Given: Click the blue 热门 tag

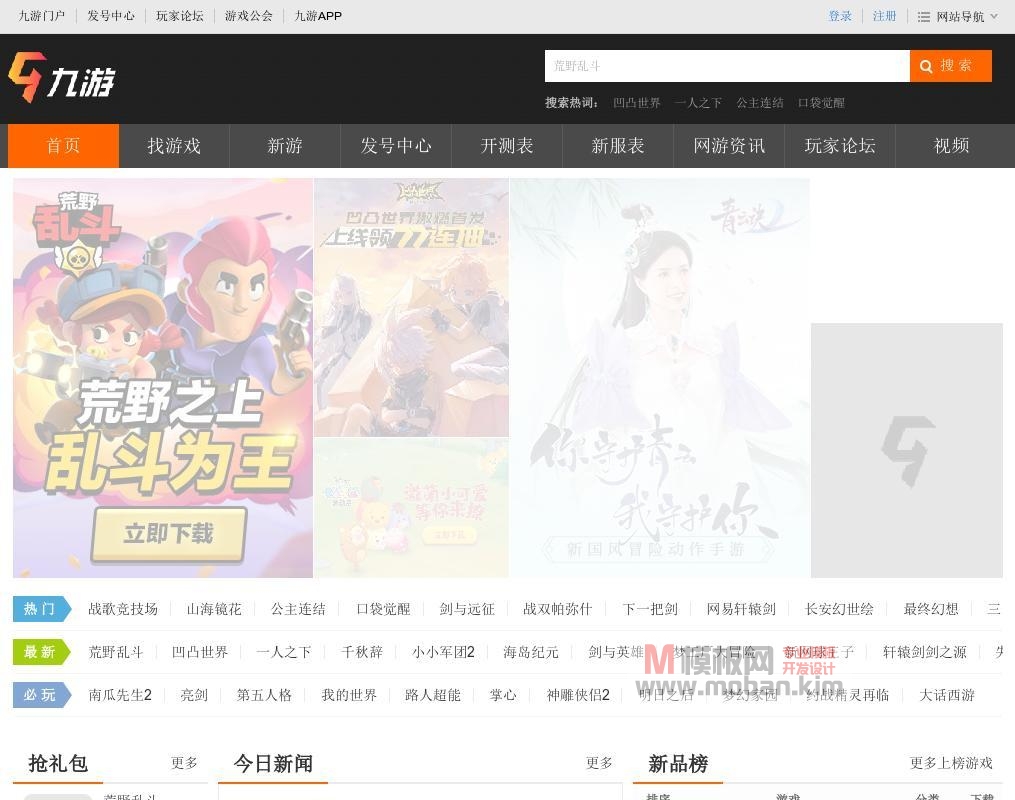Looking at the screenshot, I should tap(41, 609).
